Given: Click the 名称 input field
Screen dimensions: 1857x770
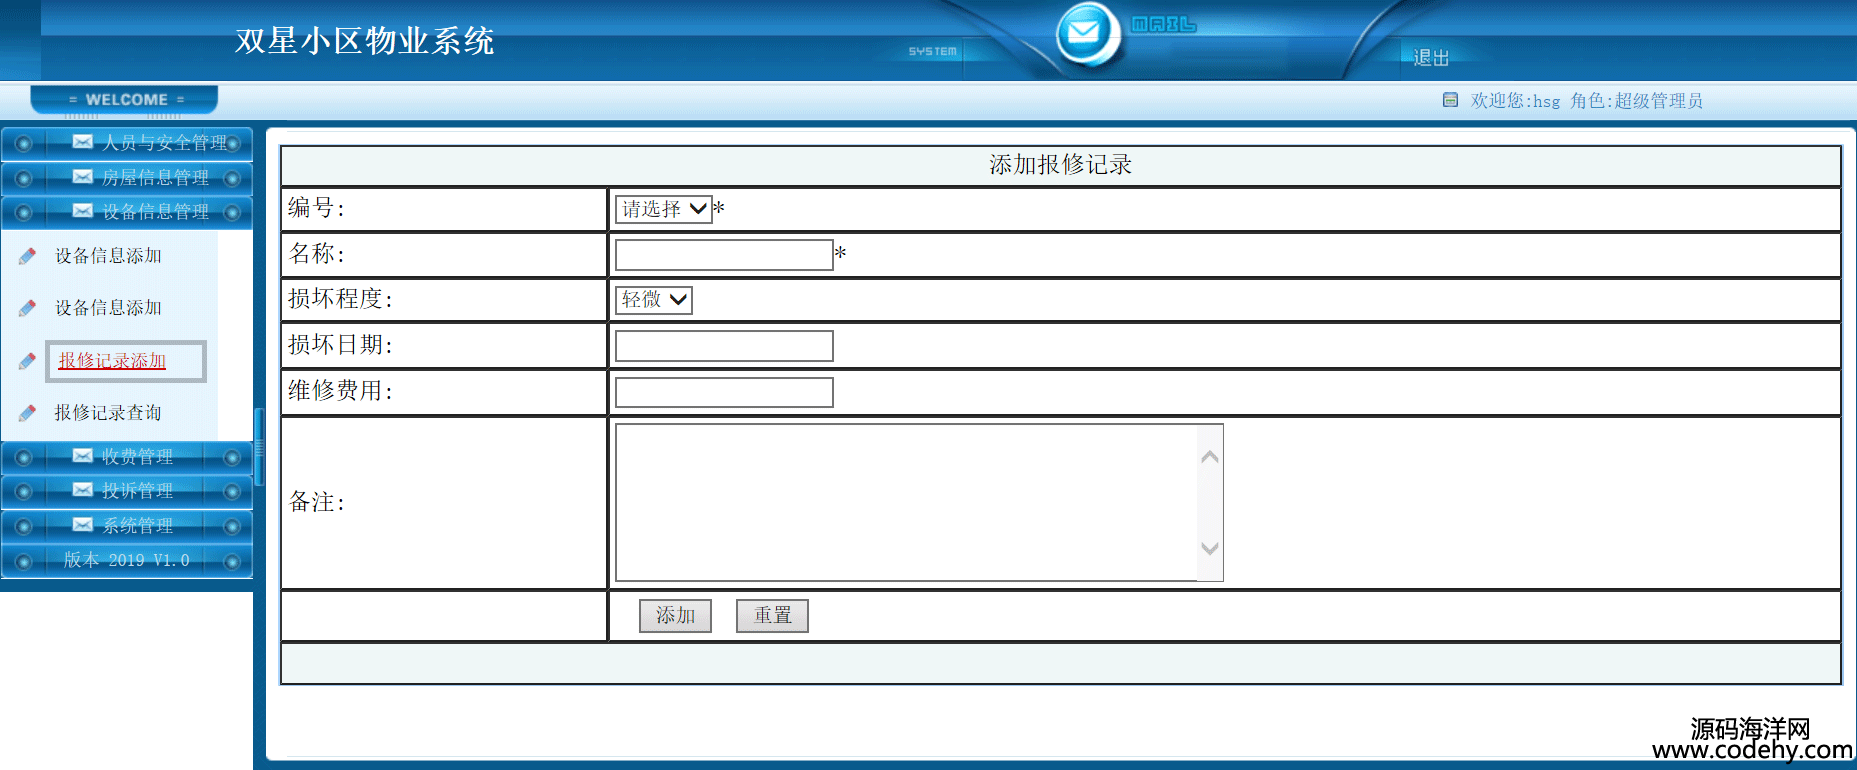Looking at the screenshot, I should click(724, 255).
